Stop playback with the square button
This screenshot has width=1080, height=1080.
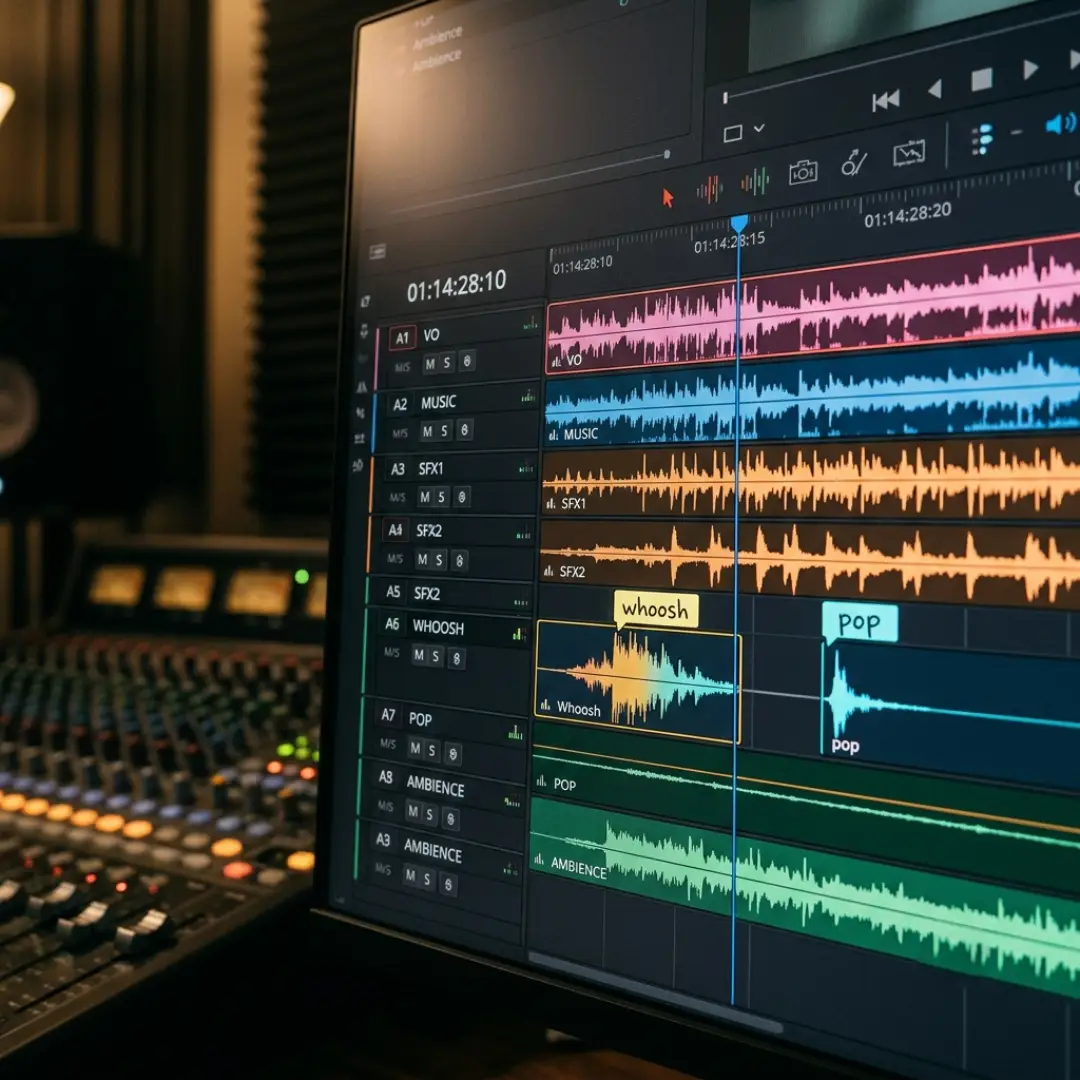point(982,79)
